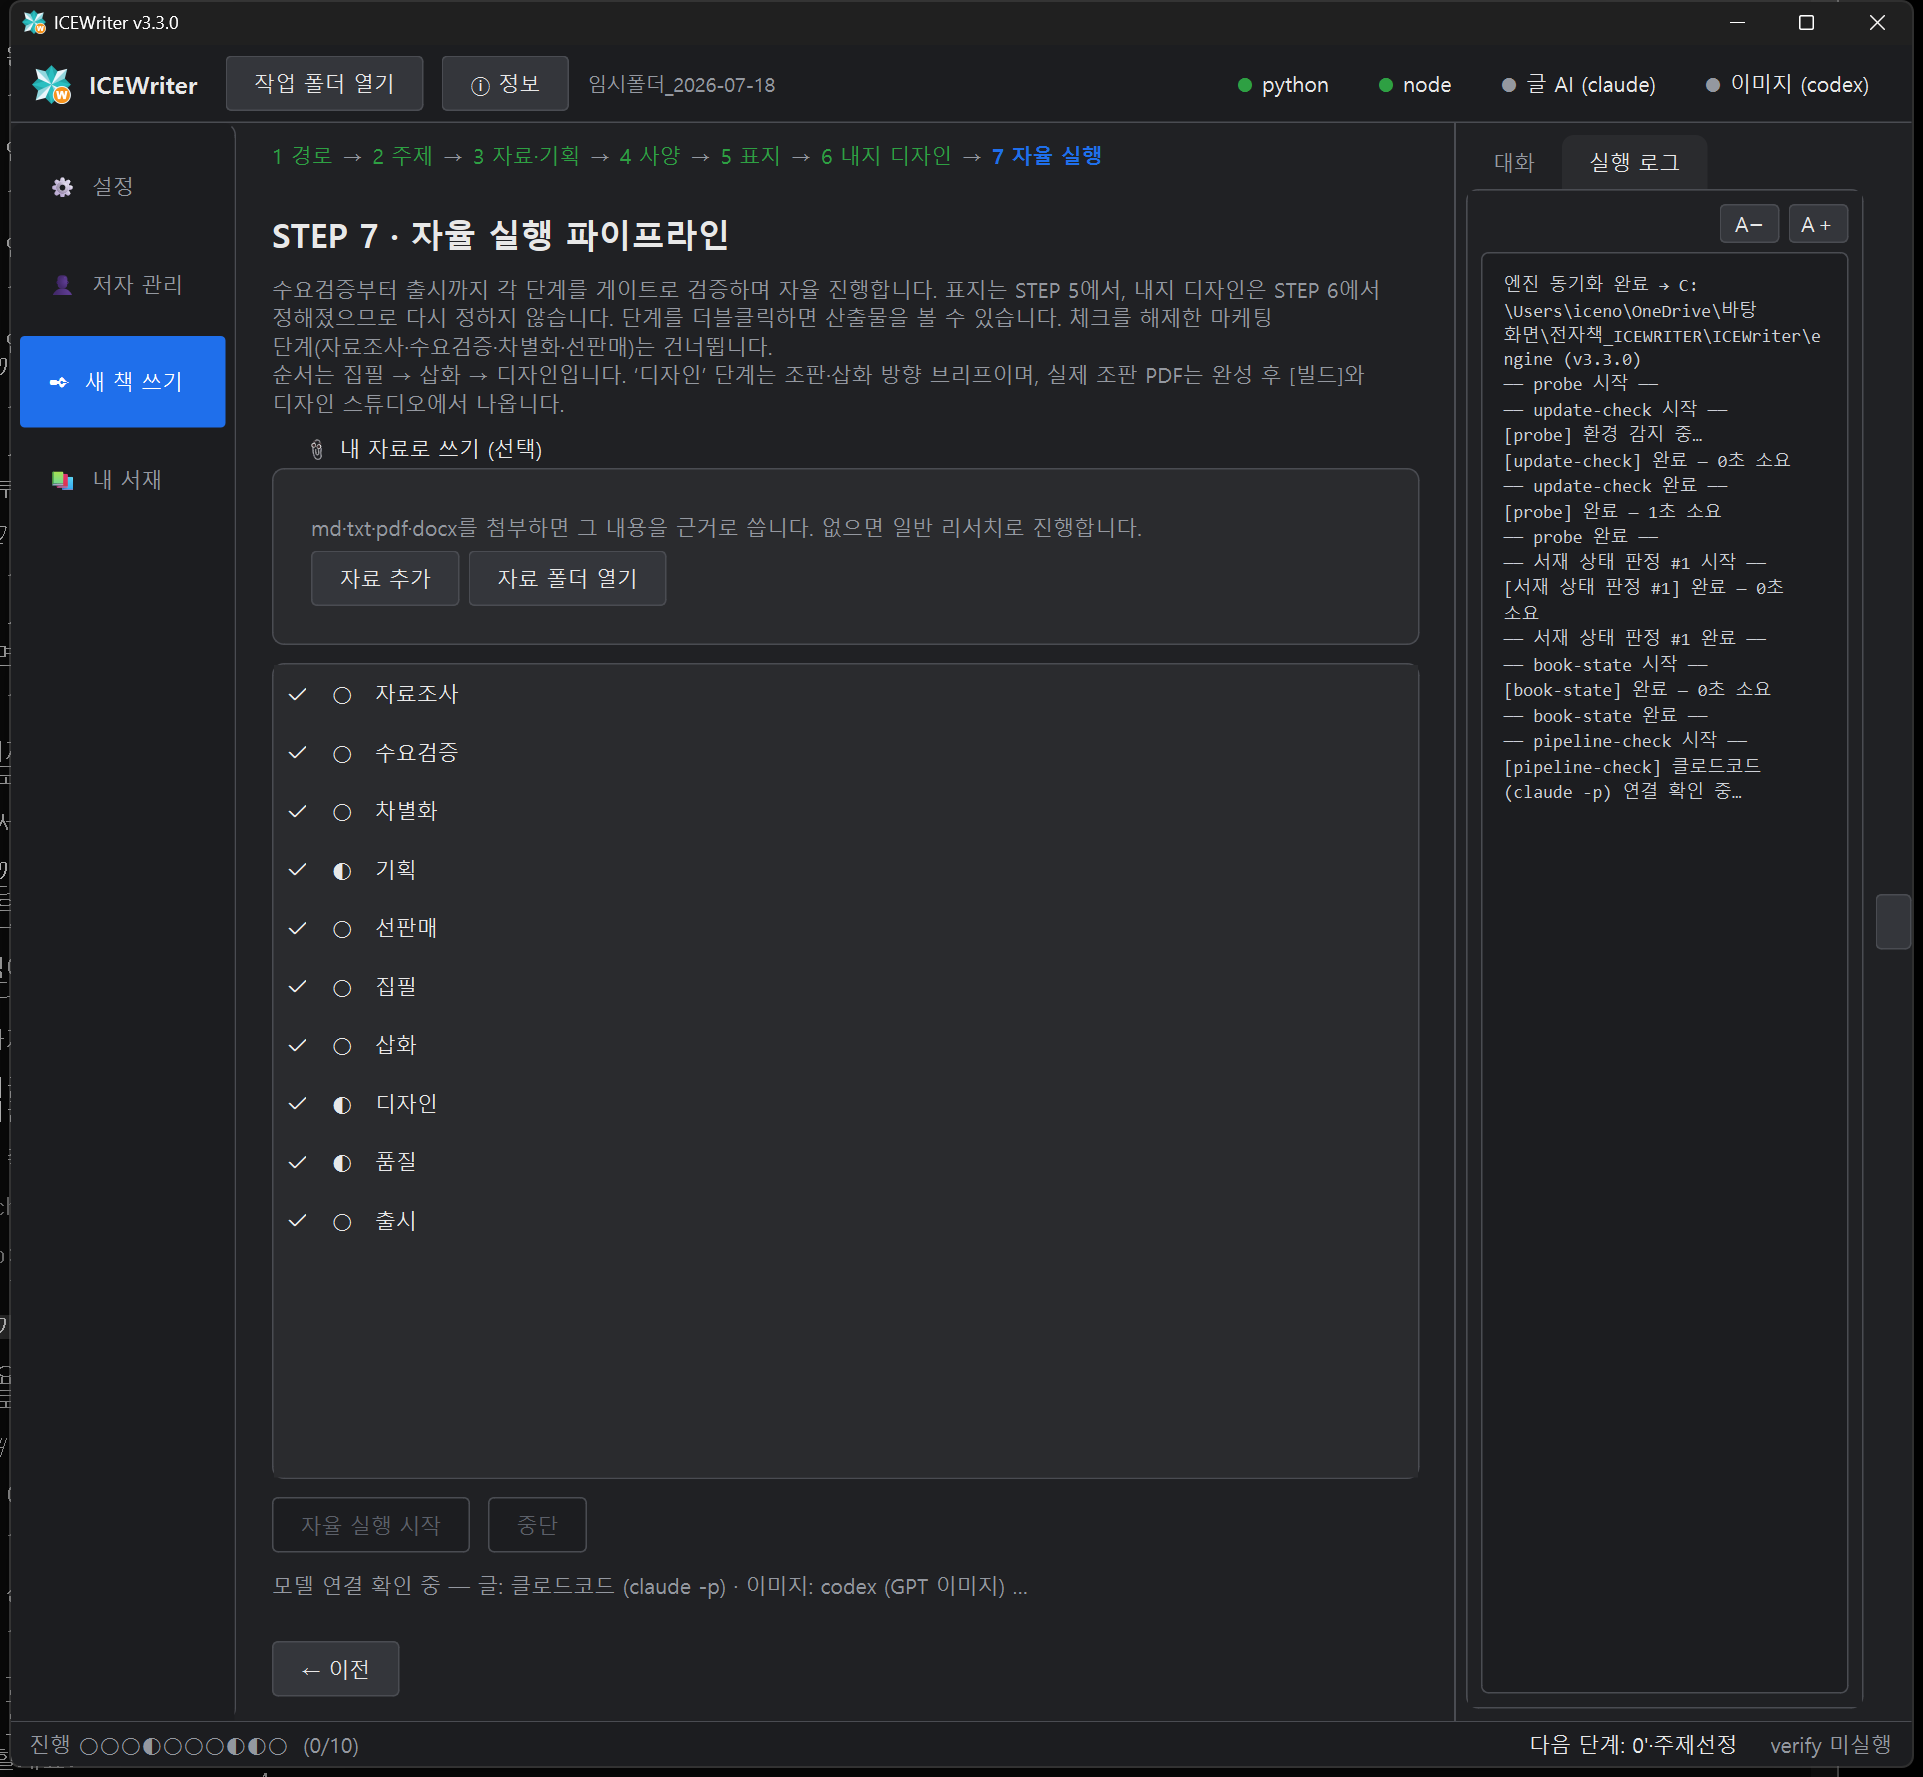This screenshot has height=1777, width=1923.
Task: Click the 글 AI (claude) gray status dot
Action: coord(1509,85)
